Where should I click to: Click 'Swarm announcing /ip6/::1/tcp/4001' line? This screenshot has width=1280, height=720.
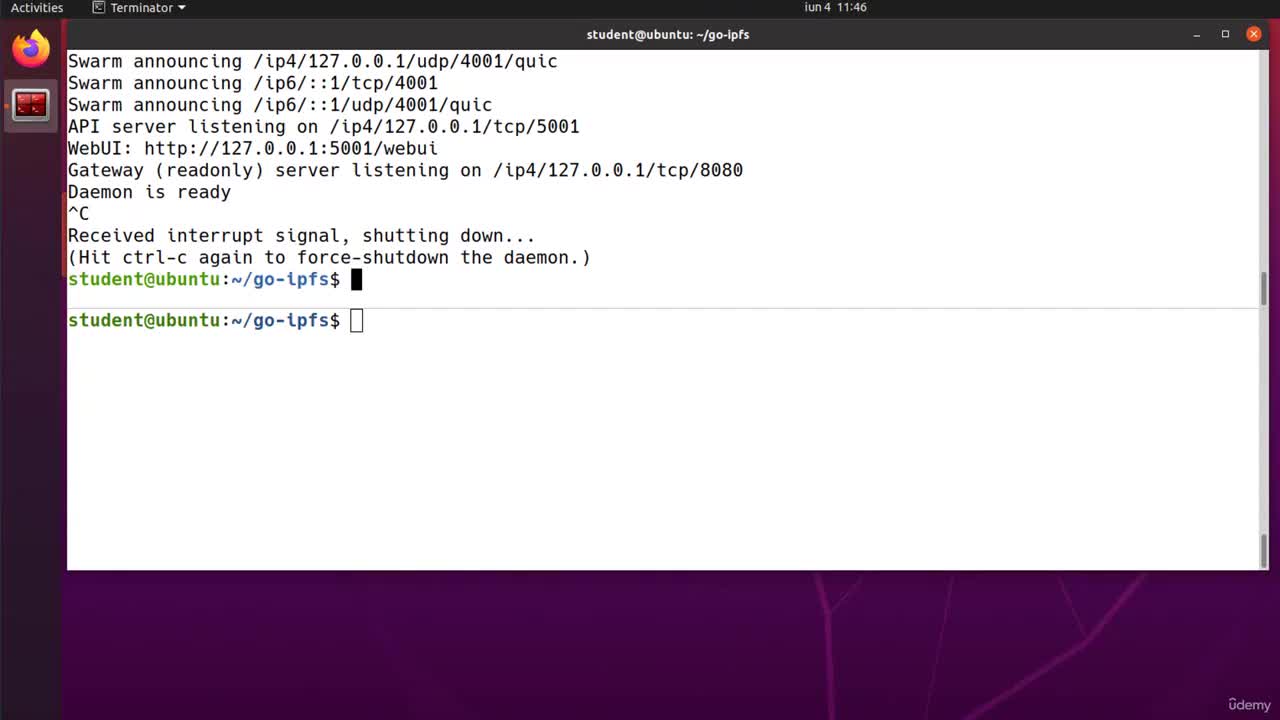(253, 83)
